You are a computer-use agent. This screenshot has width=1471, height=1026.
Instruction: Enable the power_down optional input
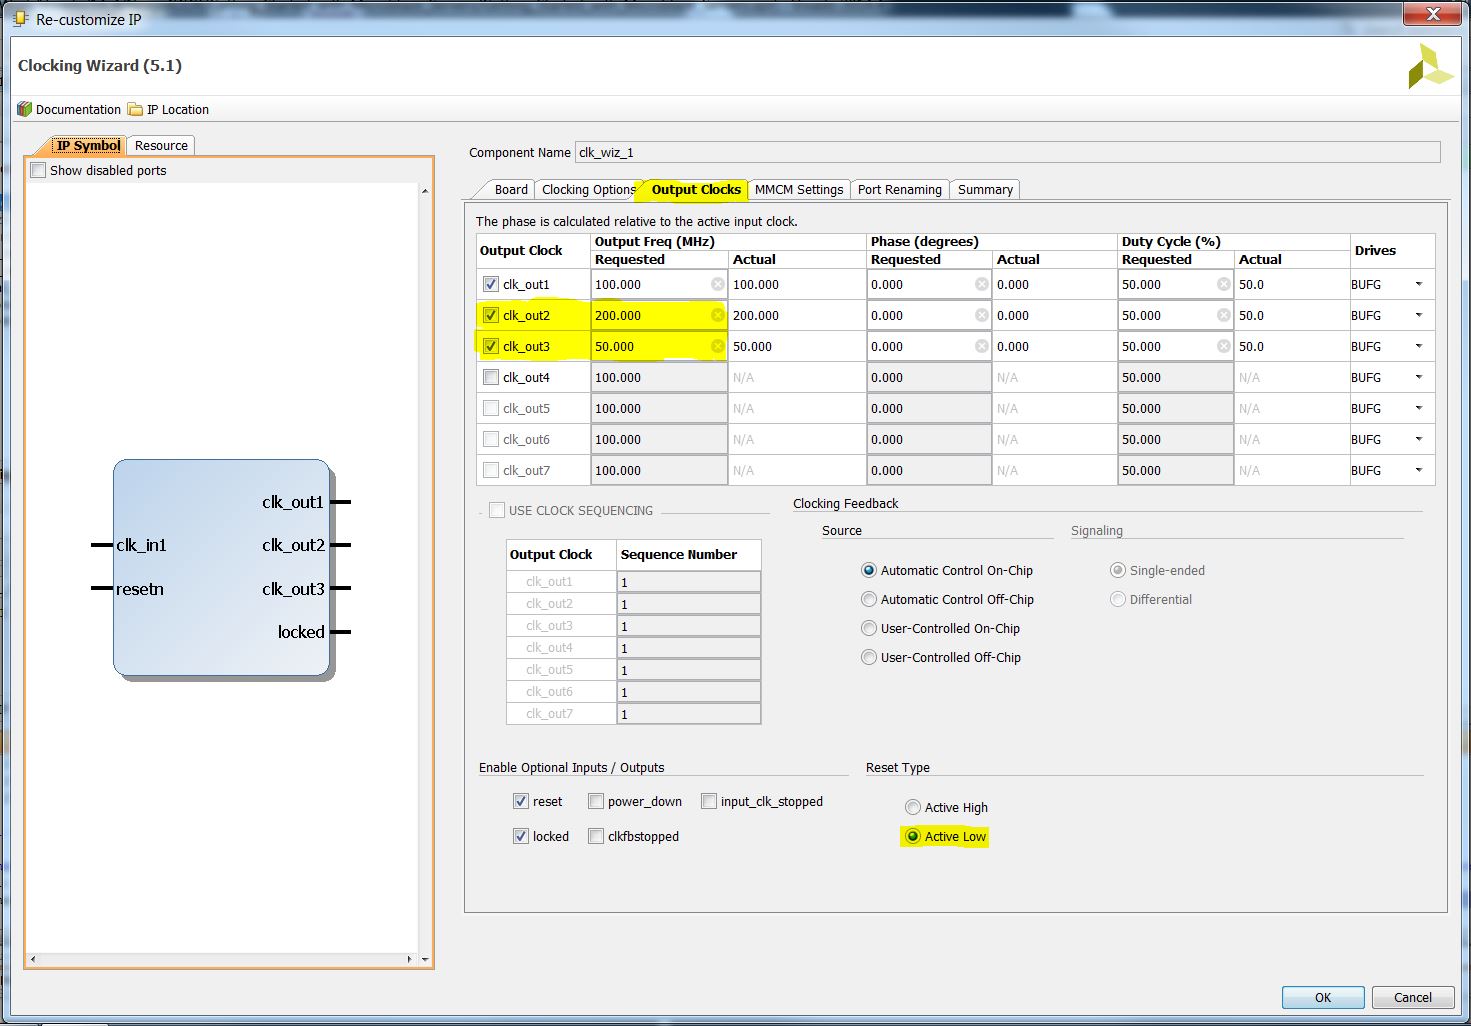click(x=596, y=801)
